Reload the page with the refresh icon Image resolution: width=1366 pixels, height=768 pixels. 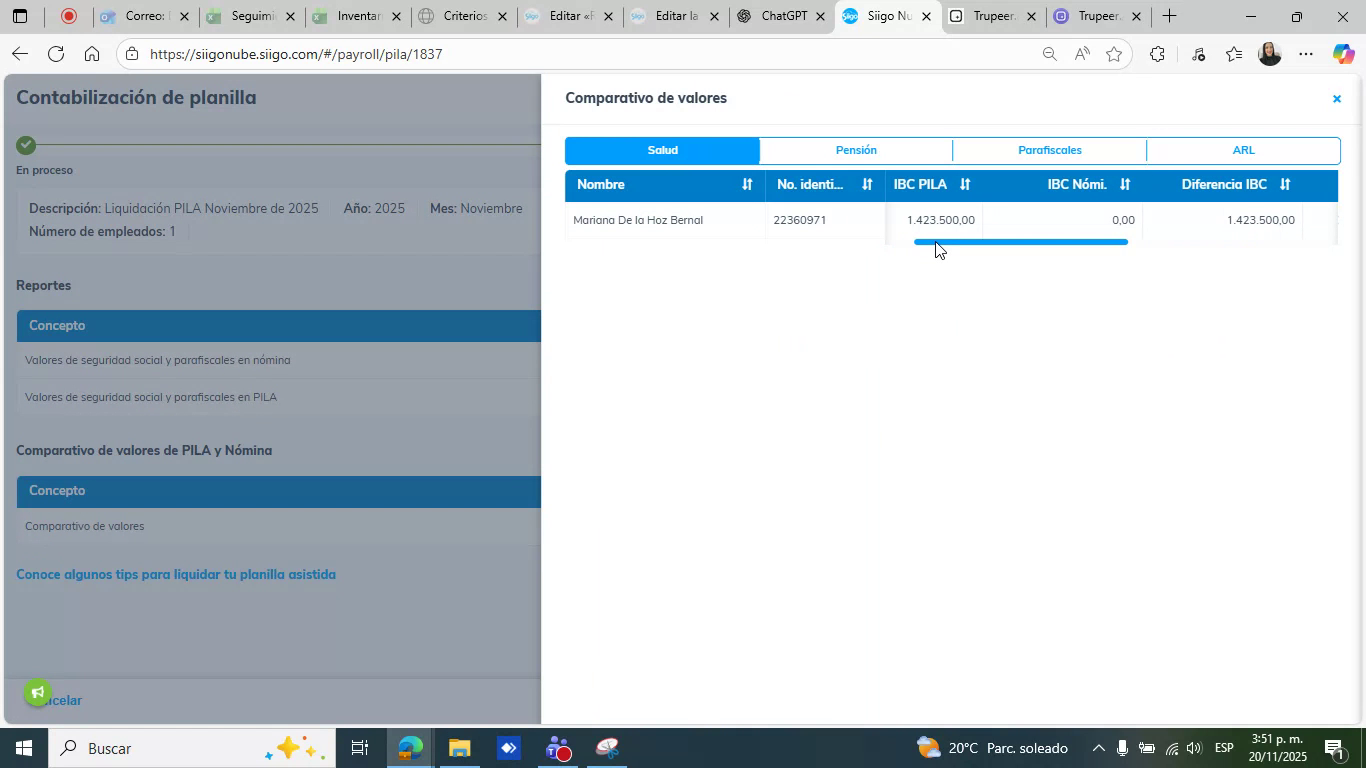point(56,54)
